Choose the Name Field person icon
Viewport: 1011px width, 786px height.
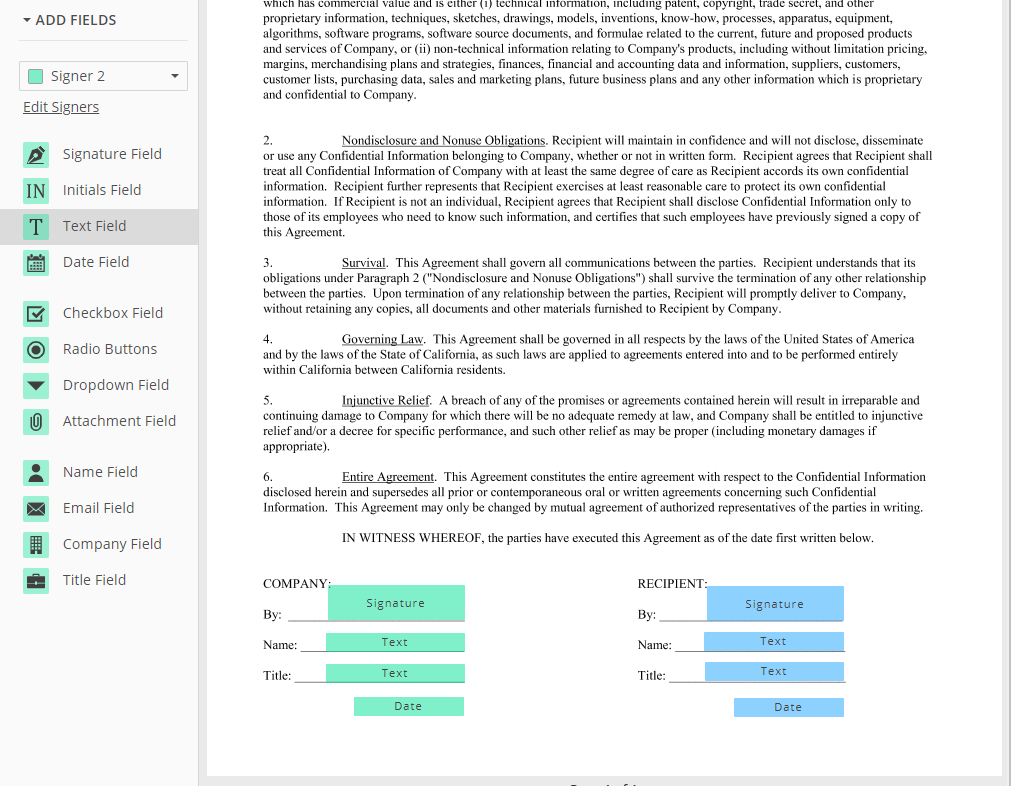pos(36,473)
